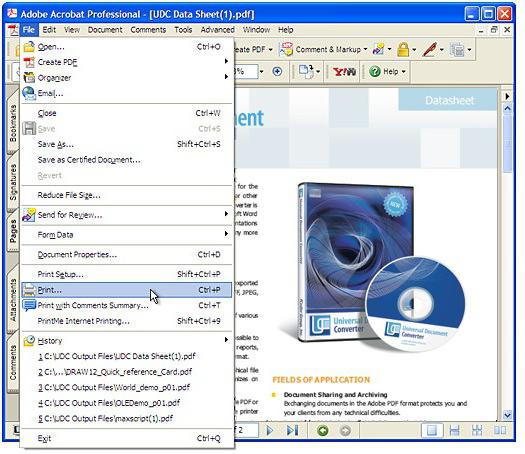The width and height of the screenshot is (525, 454).
Task: Switch to the Attachments side tab
Action: click(x=13, y=300)
